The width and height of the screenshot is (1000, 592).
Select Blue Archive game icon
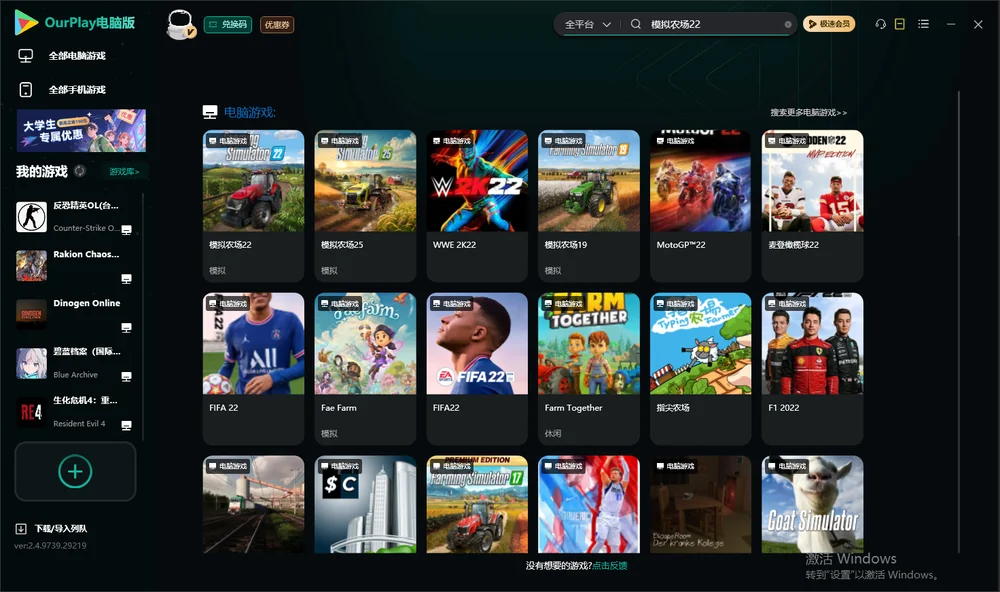[31, 364]
